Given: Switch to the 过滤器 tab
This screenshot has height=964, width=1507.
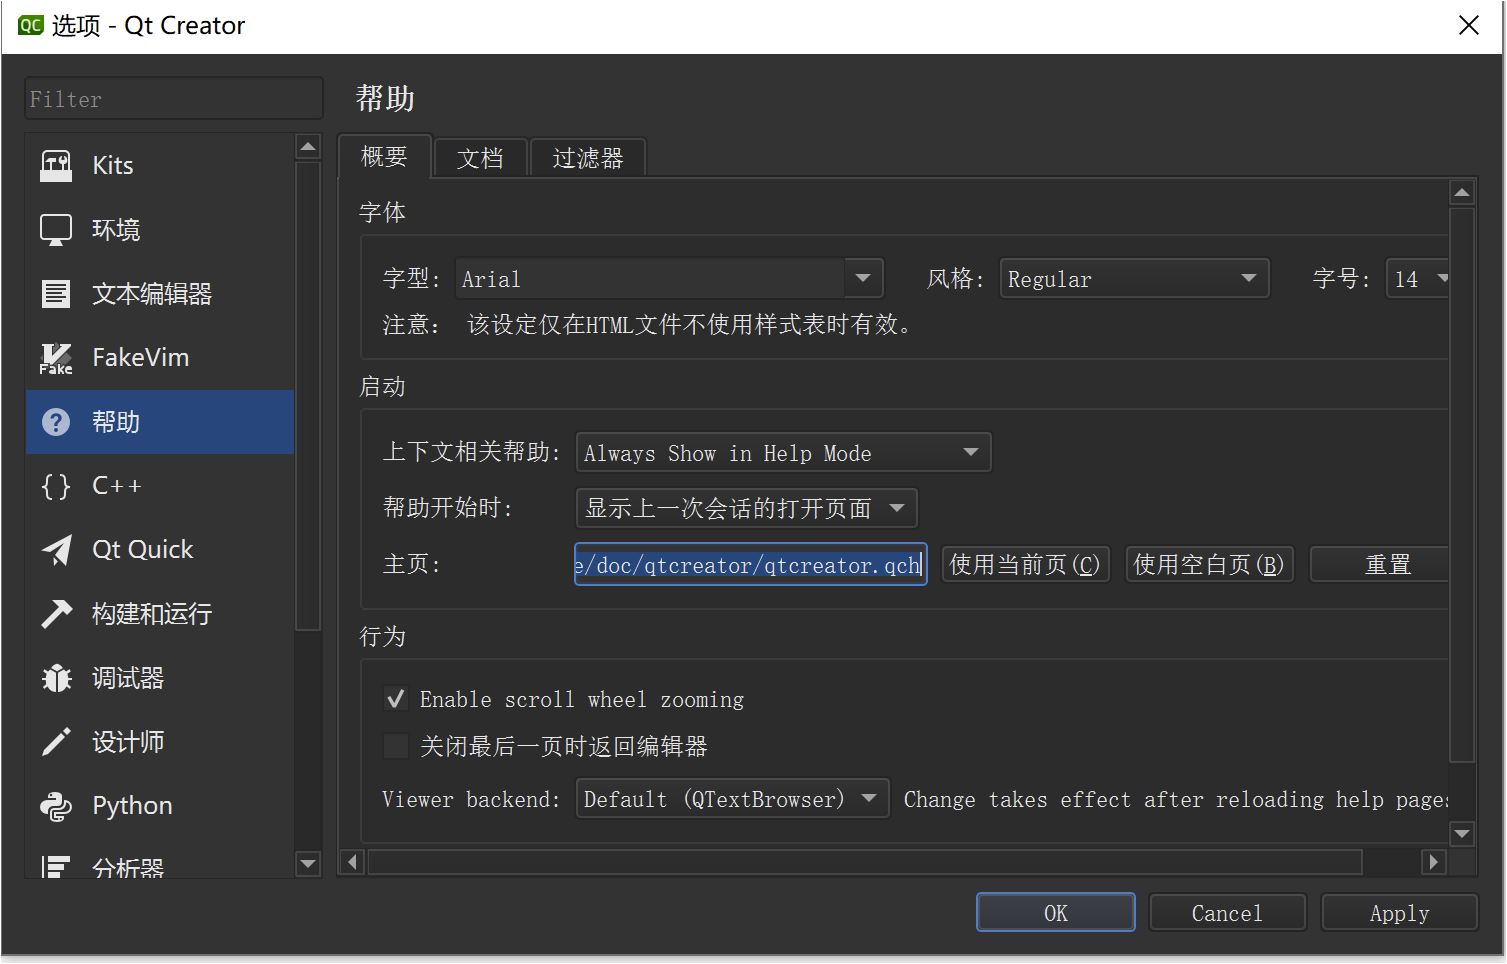Looking at the screenshot, I should pos(587,157).
